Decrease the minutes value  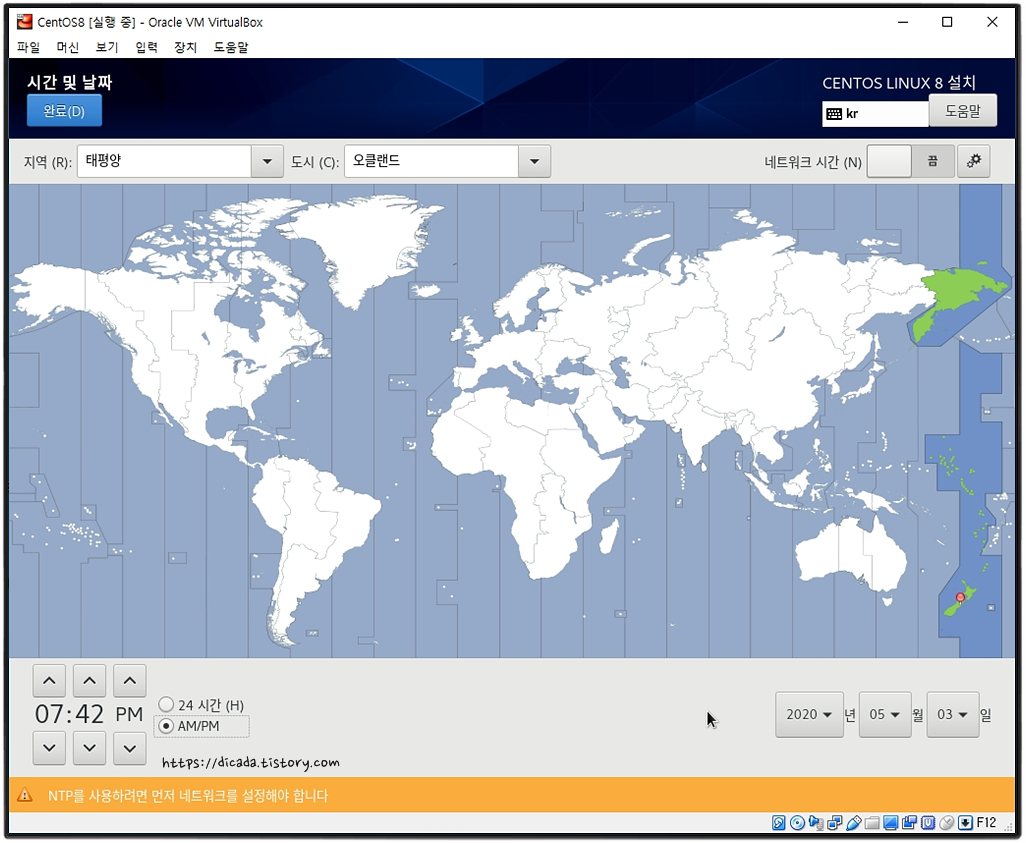click(x=90, y=748)
